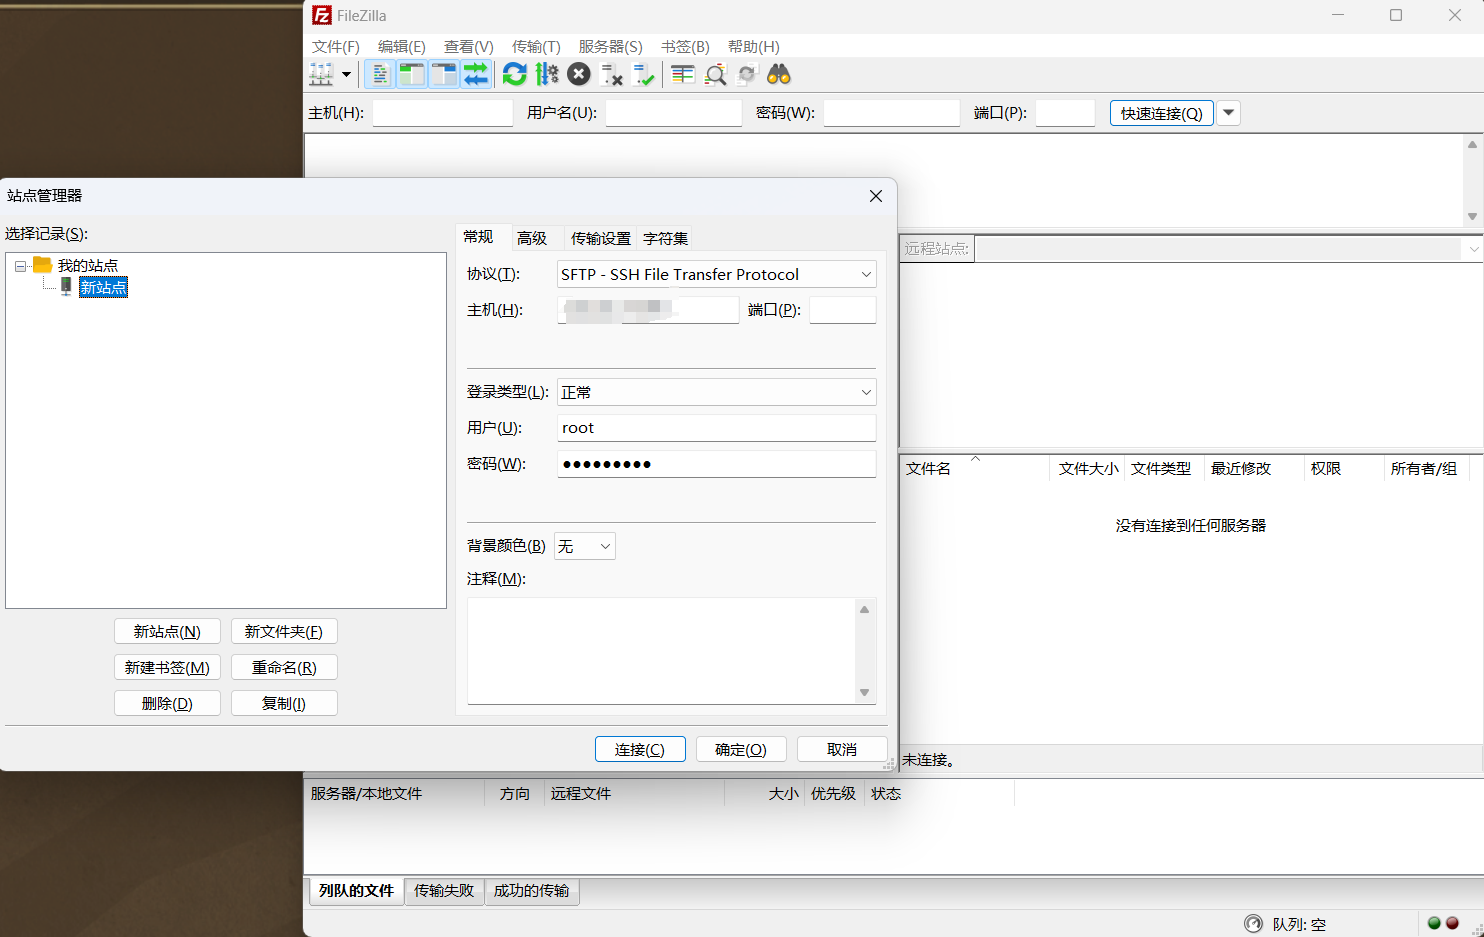Click the disconnect from server icon
1484x937 pixels.
click(612, 74)
